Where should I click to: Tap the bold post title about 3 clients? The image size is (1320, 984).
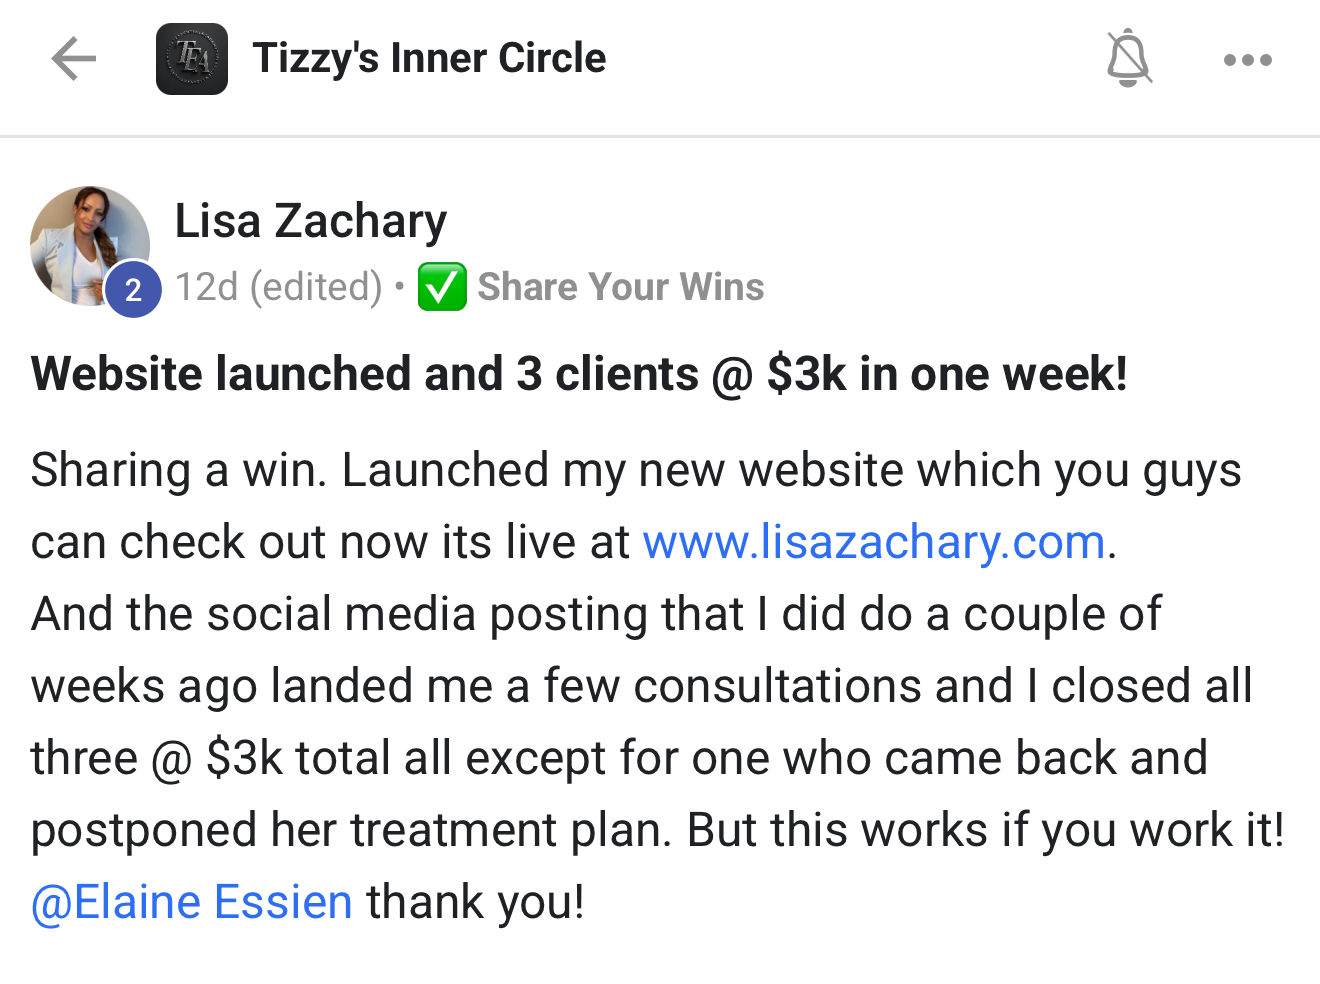(579, 374)
